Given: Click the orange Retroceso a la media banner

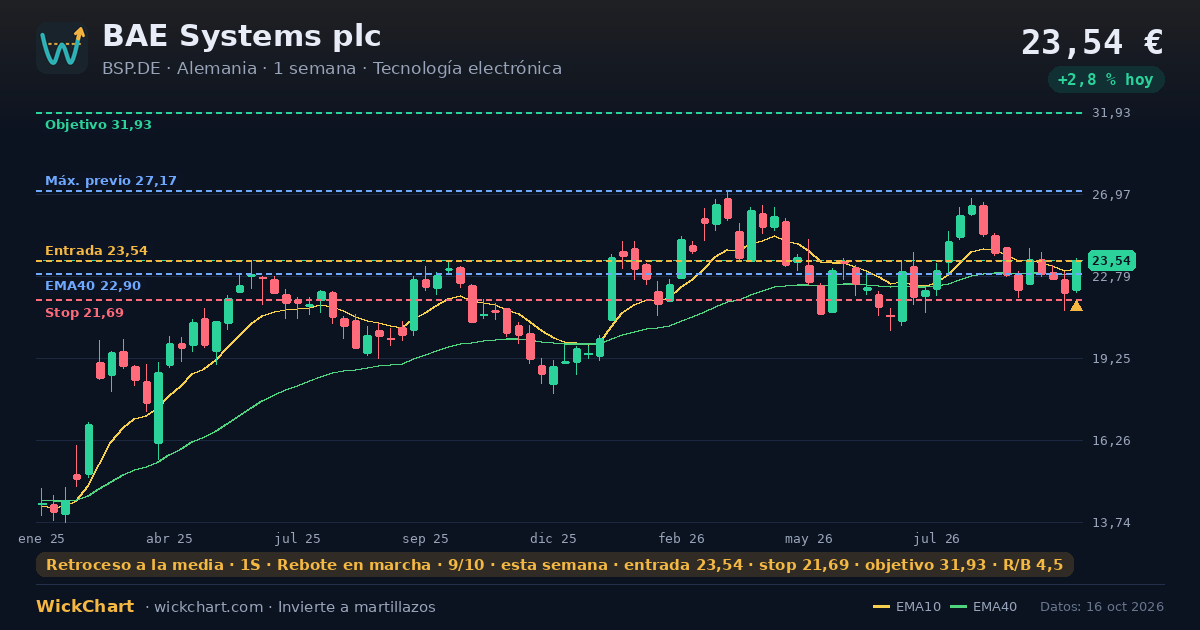Looking at the screenshot, I should [555, 565].
